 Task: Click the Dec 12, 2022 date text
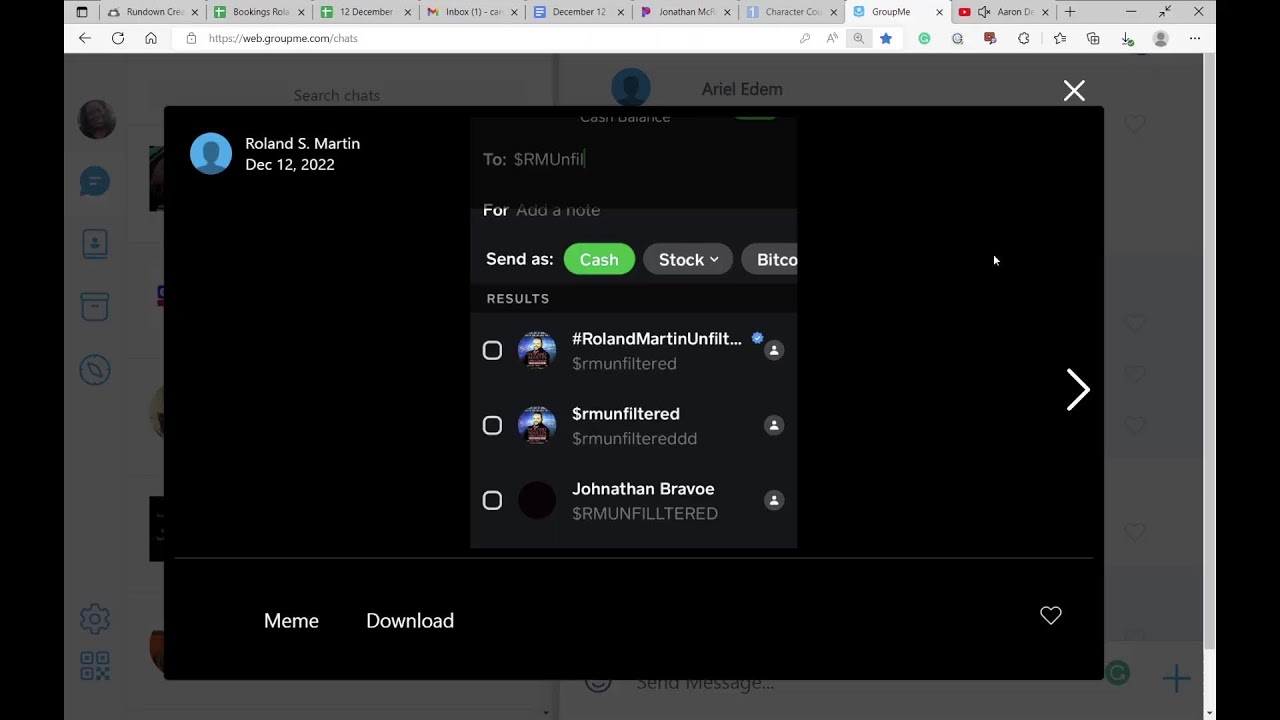tap(290, 165)
